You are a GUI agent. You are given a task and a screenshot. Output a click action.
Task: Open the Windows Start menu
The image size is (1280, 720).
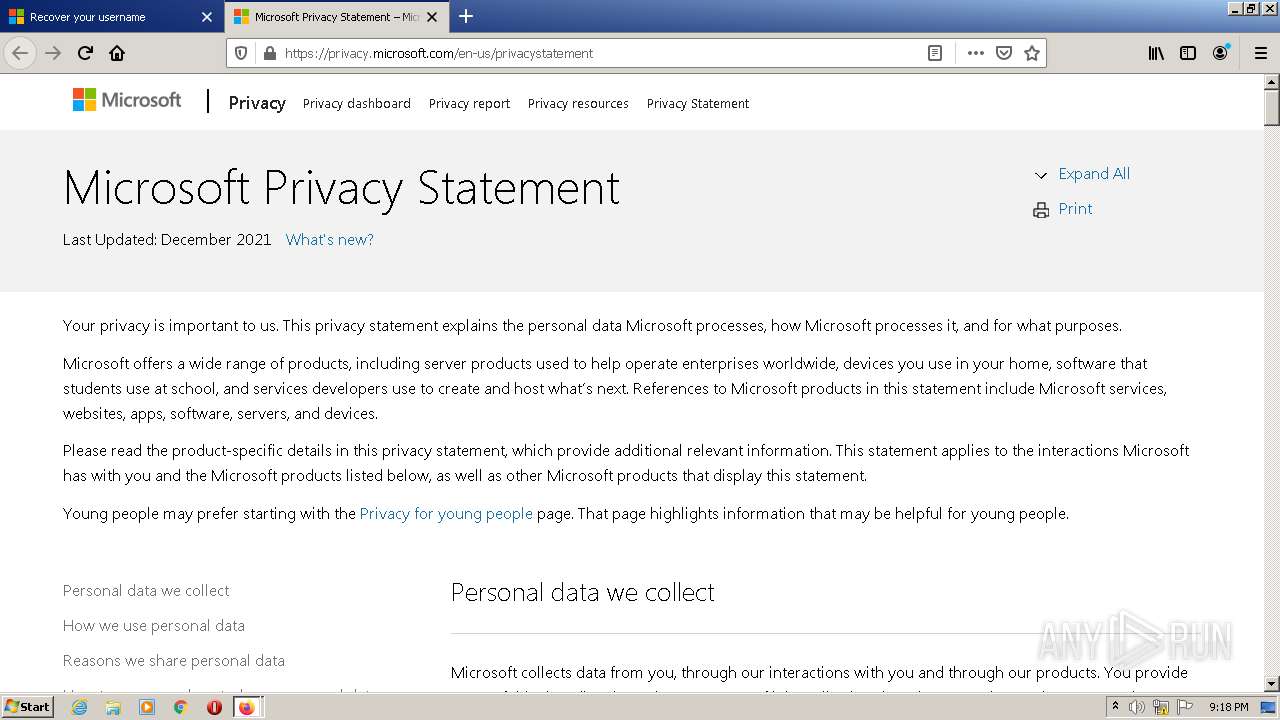point(27,707)
